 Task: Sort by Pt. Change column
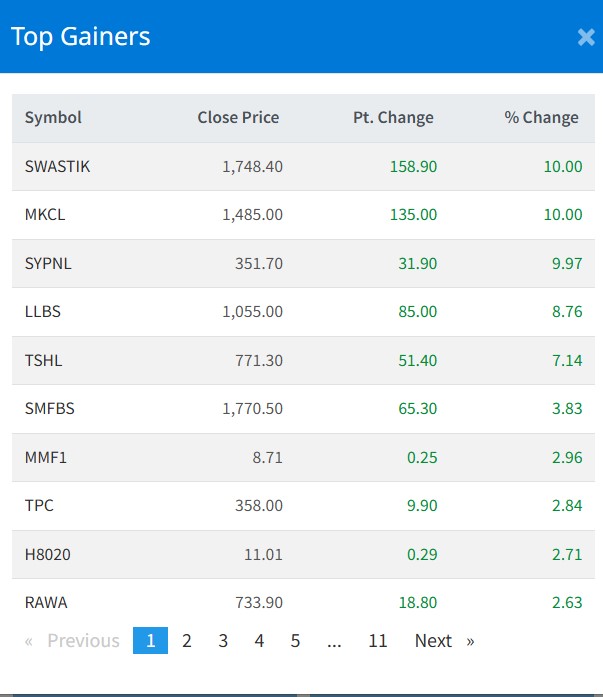[393, 118]
